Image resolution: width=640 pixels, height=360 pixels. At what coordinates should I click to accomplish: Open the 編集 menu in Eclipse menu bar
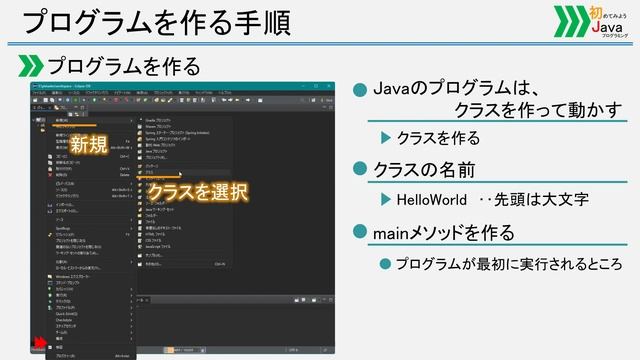56,93
